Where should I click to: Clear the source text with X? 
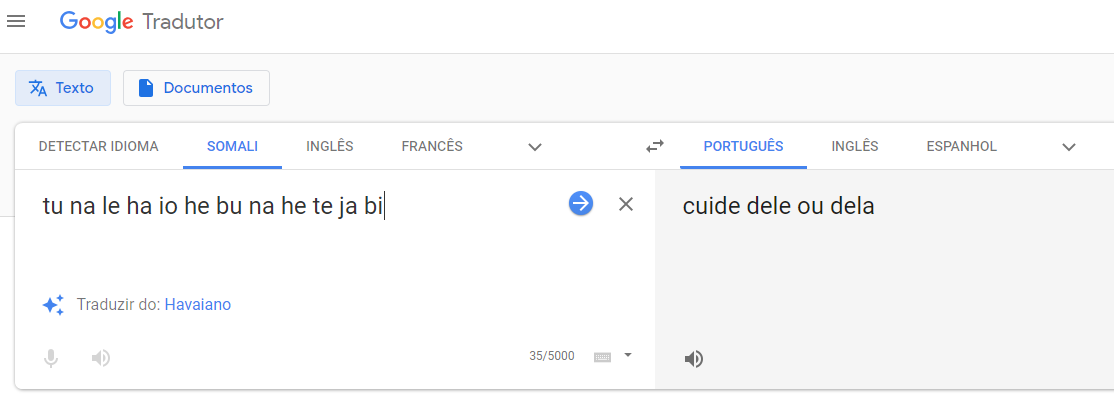point(626,204)
